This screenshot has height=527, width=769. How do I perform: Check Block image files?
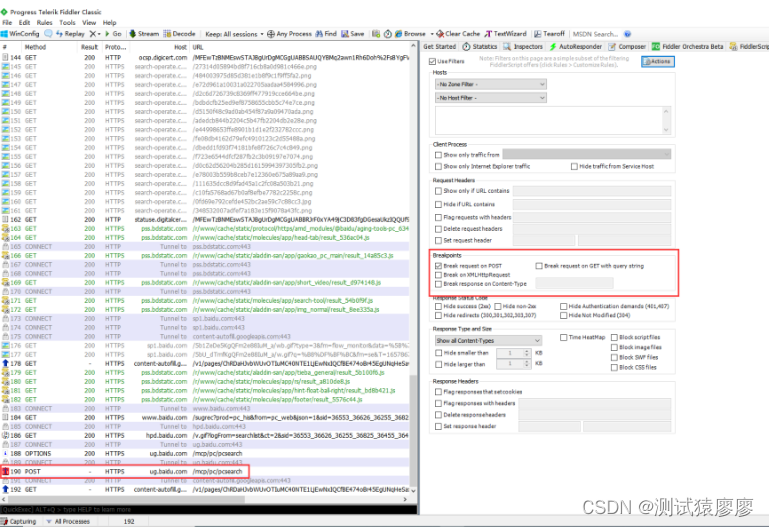(x=614, y=347)
